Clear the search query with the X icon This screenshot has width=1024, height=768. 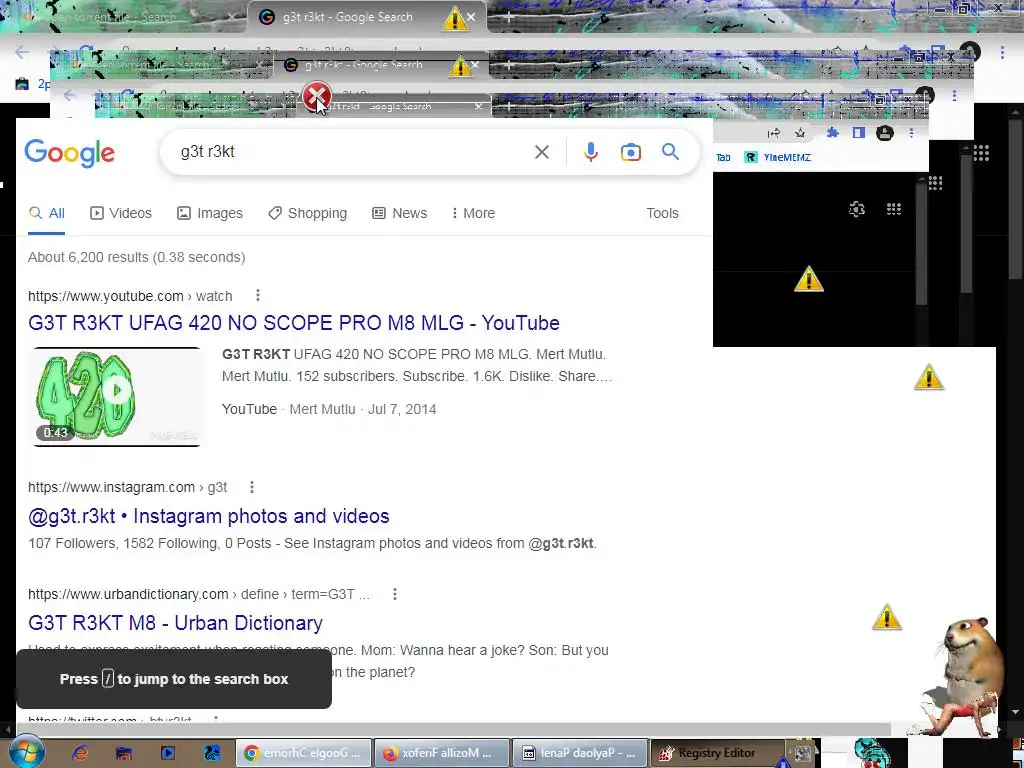pyautogui.click(x=541, y=152)
